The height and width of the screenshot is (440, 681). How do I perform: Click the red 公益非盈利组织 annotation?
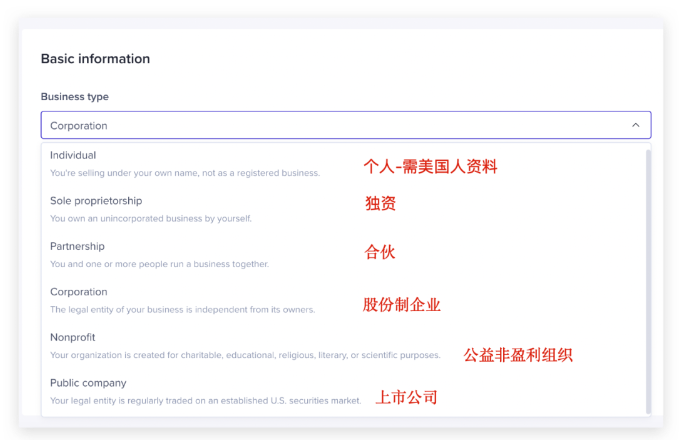517,355
